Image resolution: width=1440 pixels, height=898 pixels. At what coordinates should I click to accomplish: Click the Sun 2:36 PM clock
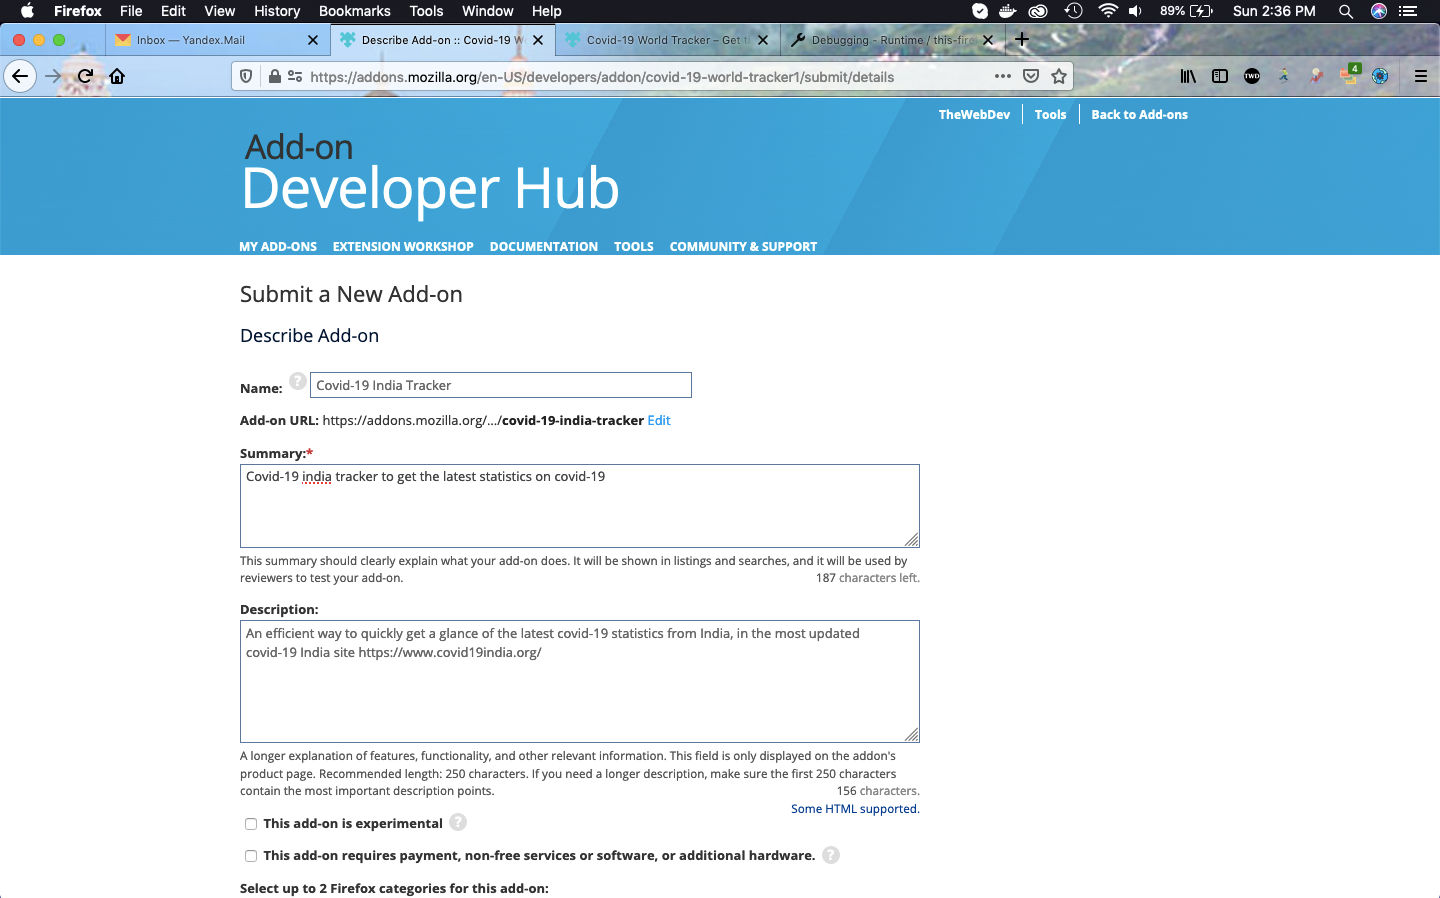pos(1274,11)
